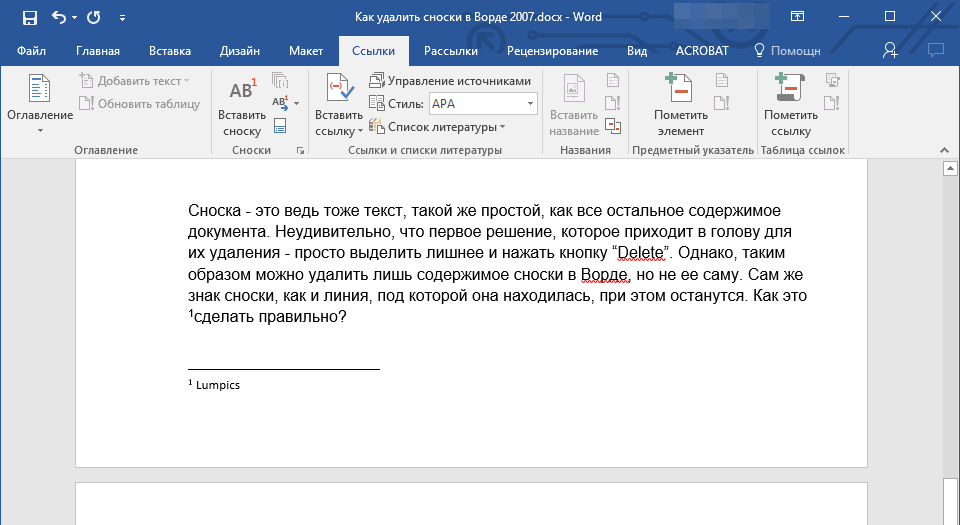Click the share user icon
The width and height of the screenshot is (960, 525).
pyautogui.click(x=890, y=50)
